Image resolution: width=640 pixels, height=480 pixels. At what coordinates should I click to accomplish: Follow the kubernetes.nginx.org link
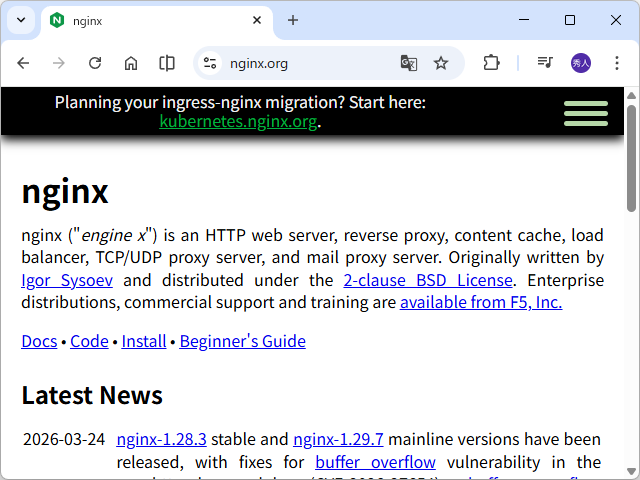(x=238, y=121)
